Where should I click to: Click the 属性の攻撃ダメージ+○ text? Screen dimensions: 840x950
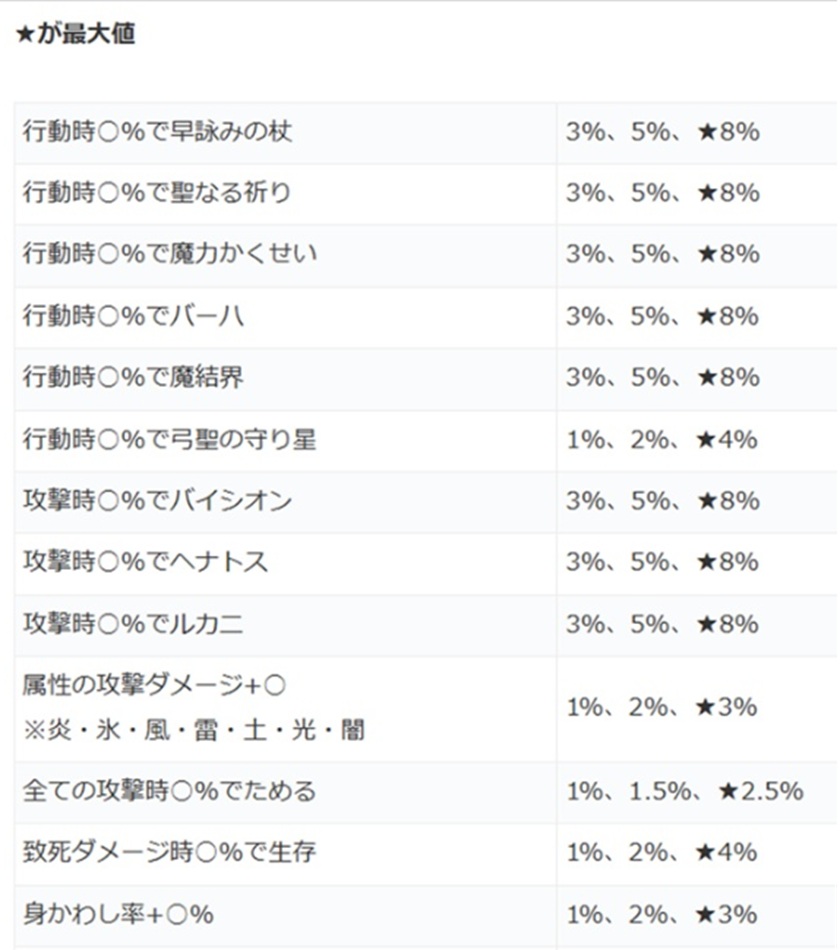pyautogui.click(x=155, y=686)
